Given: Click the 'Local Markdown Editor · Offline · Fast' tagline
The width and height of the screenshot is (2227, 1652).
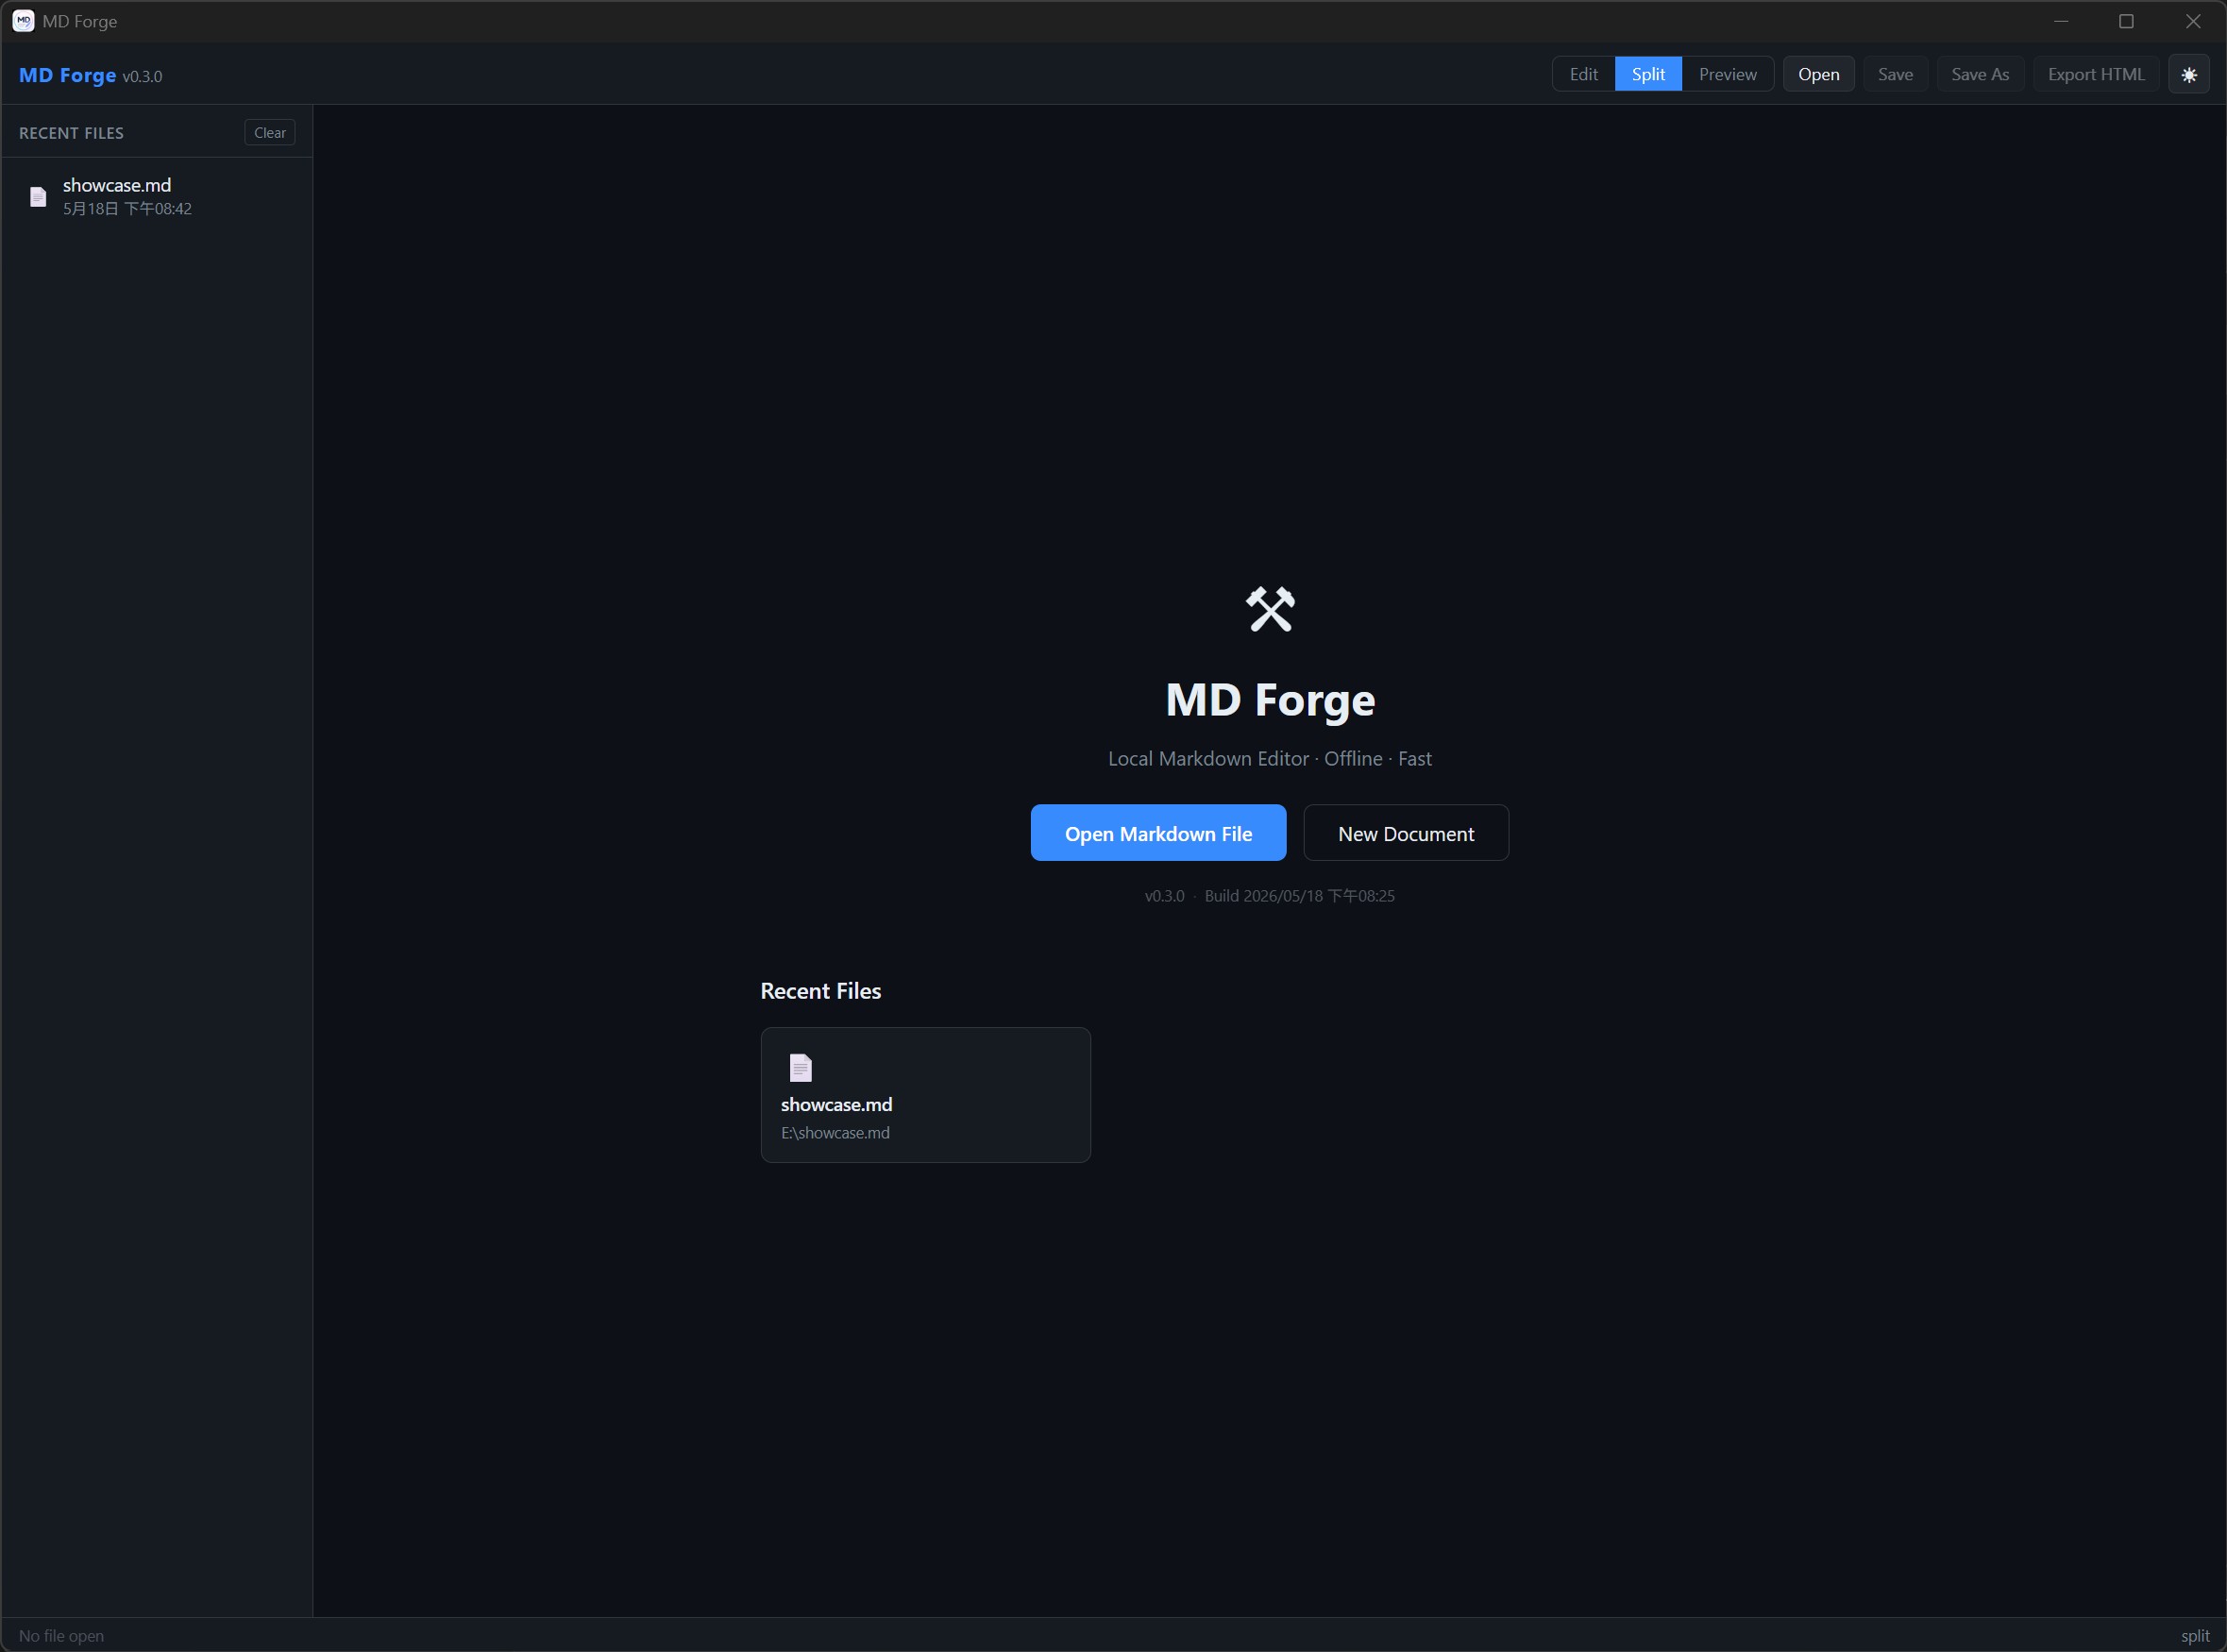Looking at the screenshot, I should 1269,759.
